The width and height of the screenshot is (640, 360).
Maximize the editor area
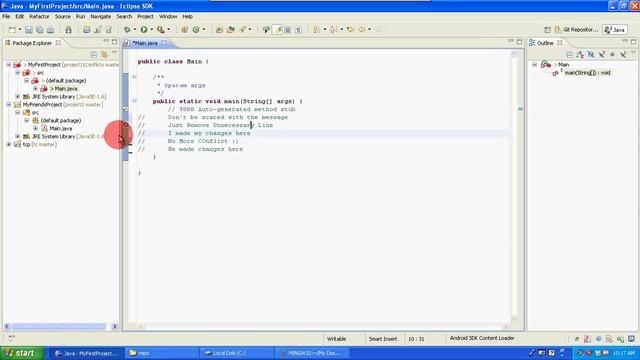(x=519, y=42)
